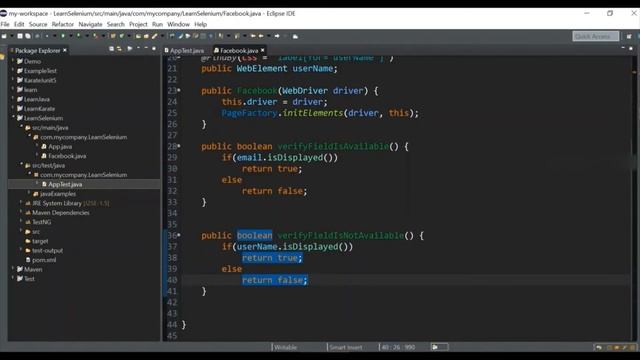Open the dropdown arrow next to New icon
The width and height of the screenshot is (640, 360).
[12, 36]
